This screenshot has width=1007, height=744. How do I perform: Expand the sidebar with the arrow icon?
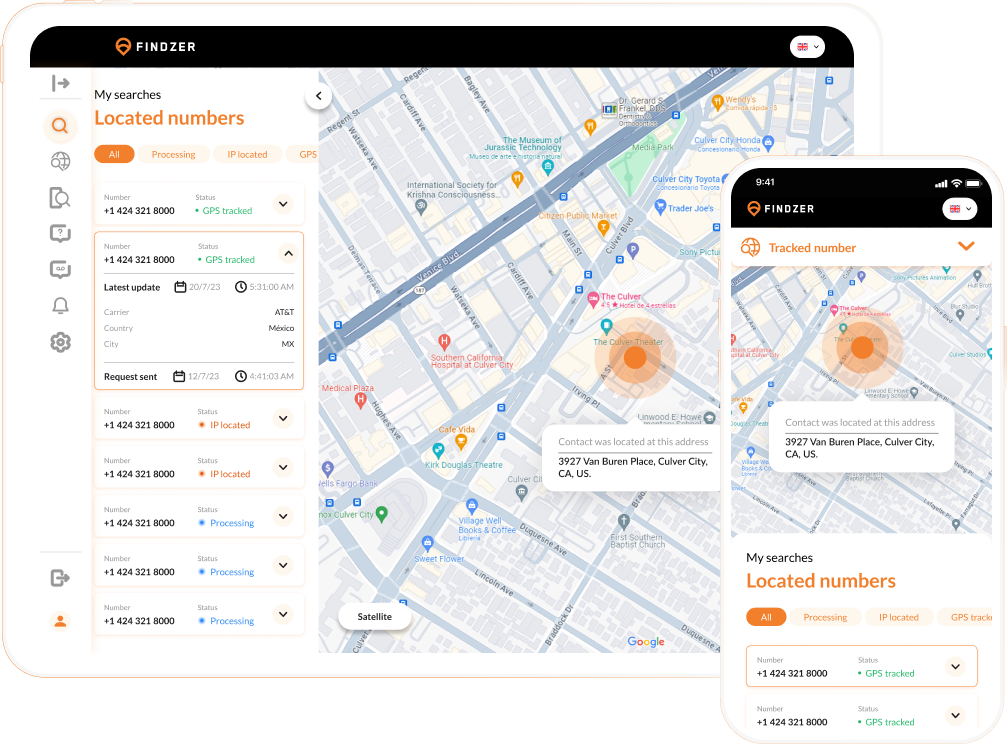tap(60, 83)
